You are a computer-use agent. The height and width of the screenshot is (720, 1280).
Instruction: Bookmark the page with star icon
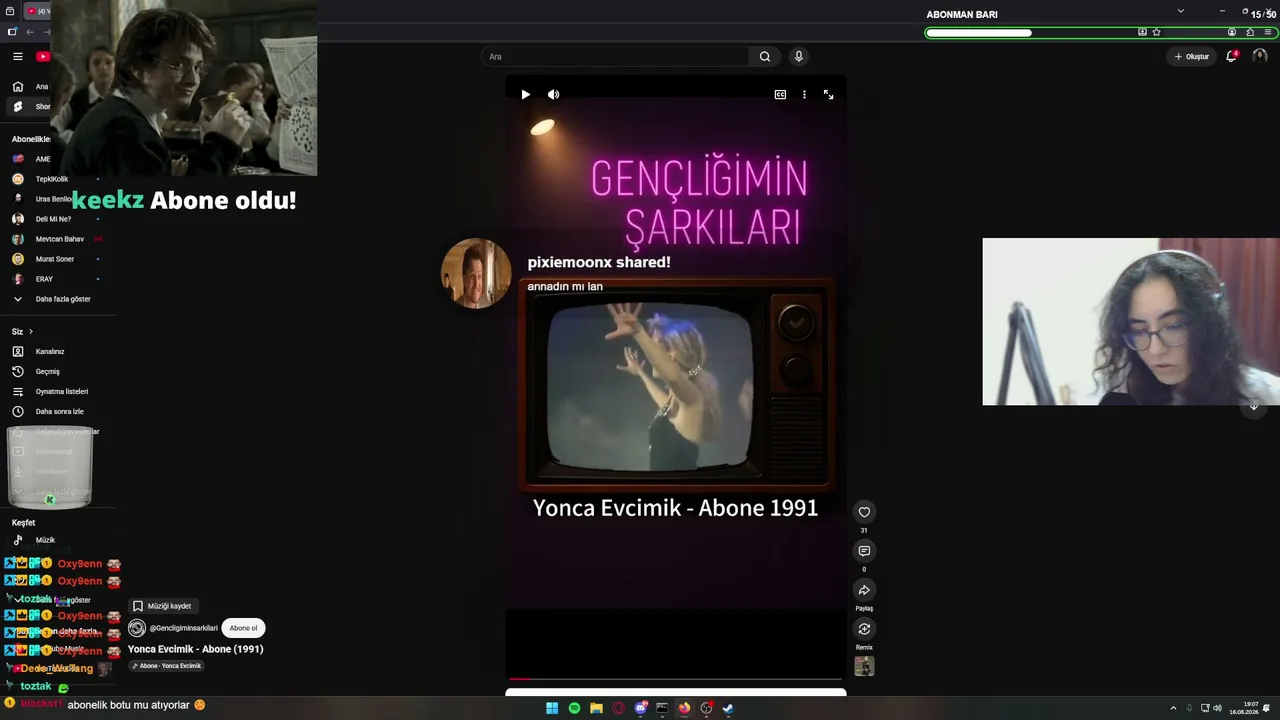point(1157,32)
